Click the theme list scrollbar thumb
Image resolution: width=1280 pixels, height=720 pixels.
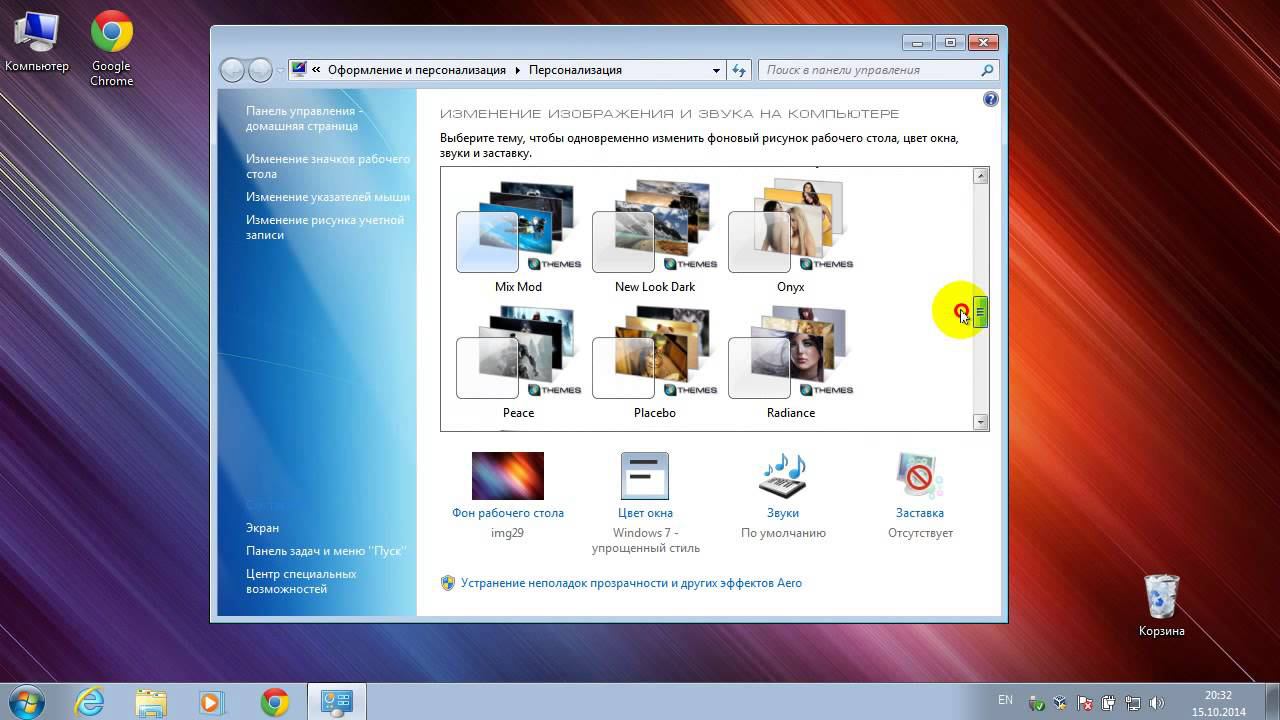coord(980,313)
